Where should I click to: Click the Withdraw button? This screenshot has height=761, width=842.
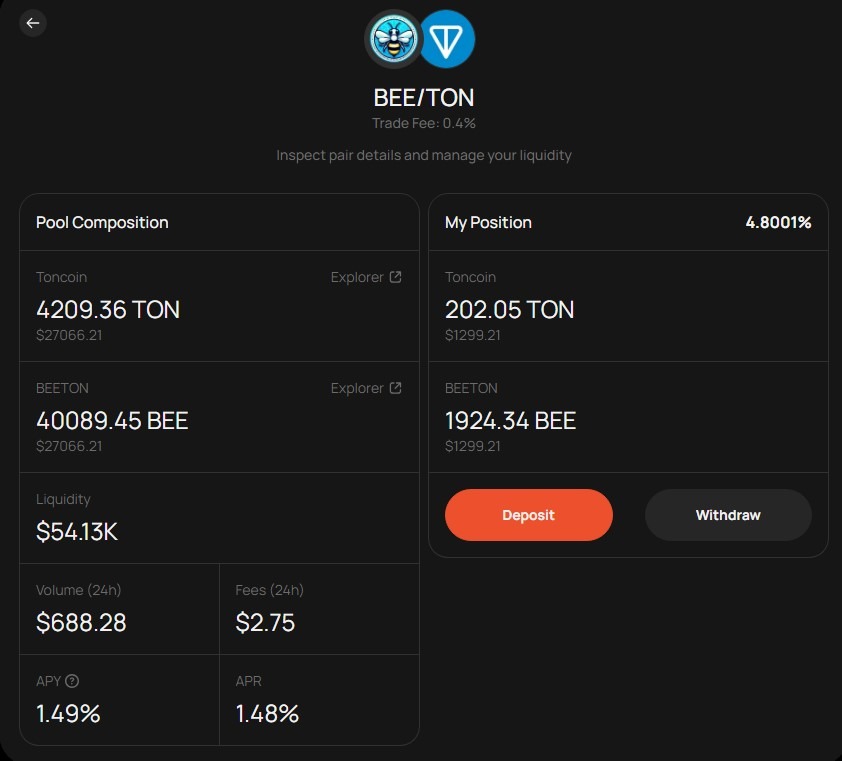(x=728, y=515)
